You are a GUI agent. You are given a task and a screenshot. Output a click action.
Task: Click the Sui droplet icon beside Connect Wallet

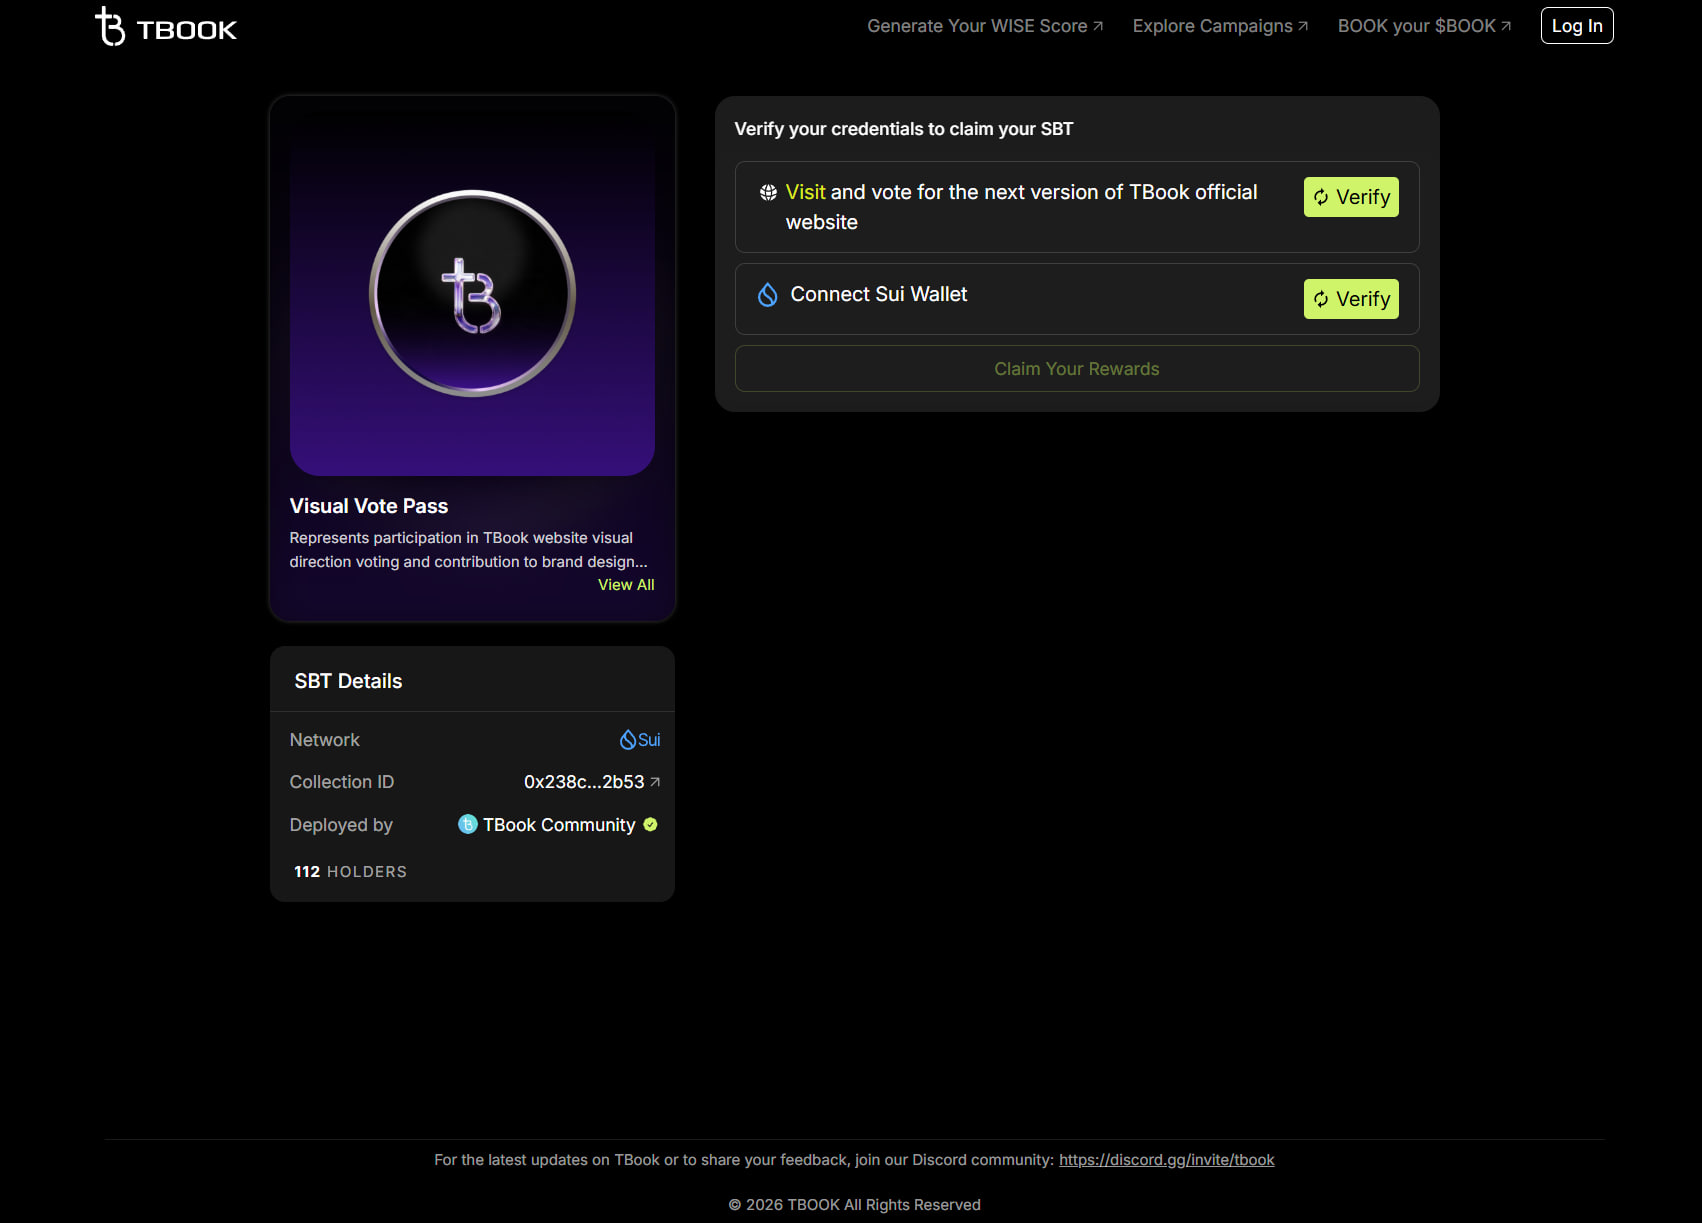767,294
